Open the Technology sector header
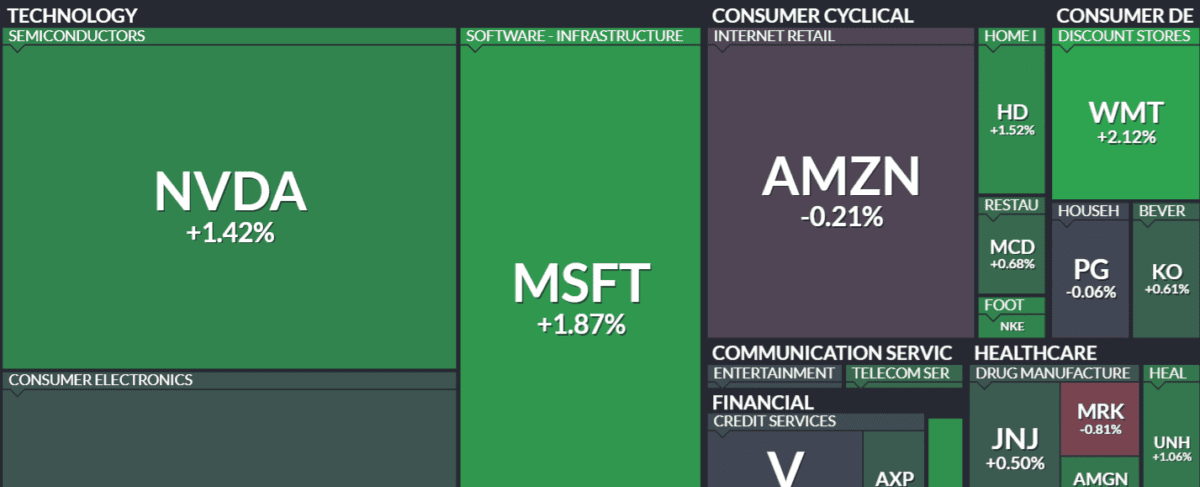 (73, 15)
